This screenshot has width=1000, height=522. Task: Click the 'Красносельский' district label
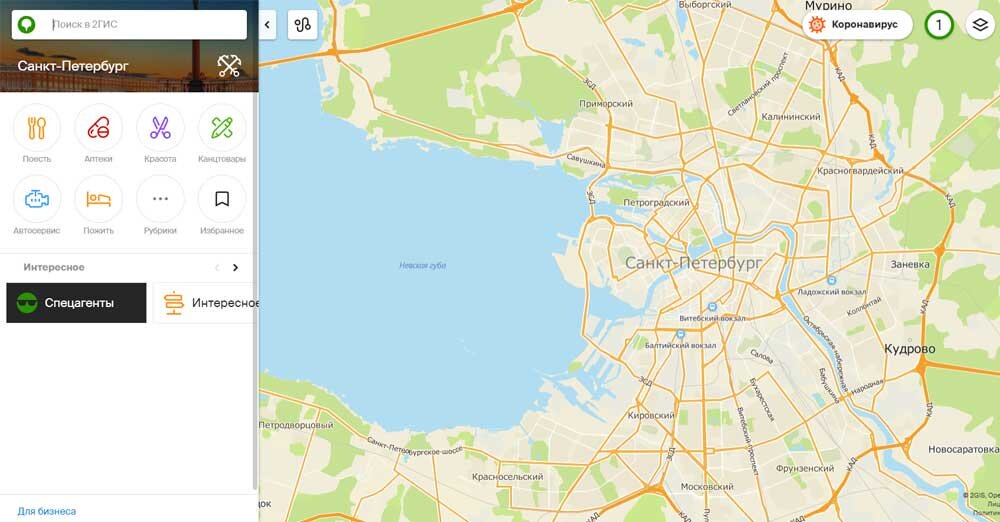click(508, 477)
